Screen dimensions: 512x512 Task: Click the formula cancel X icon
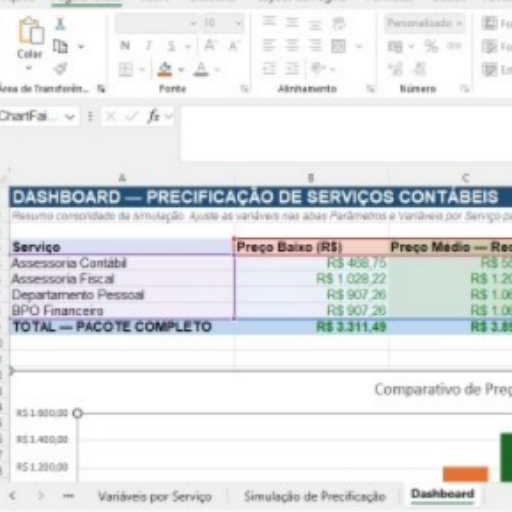pos(110,117)
